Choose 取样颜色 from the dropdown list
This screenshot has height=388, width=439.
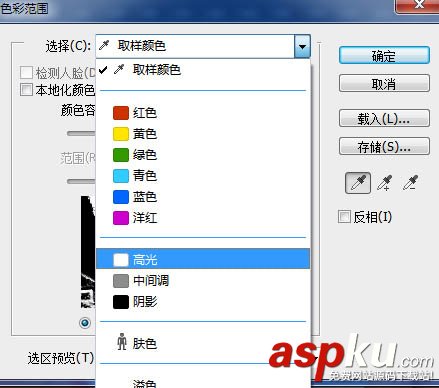pos(203,69)
